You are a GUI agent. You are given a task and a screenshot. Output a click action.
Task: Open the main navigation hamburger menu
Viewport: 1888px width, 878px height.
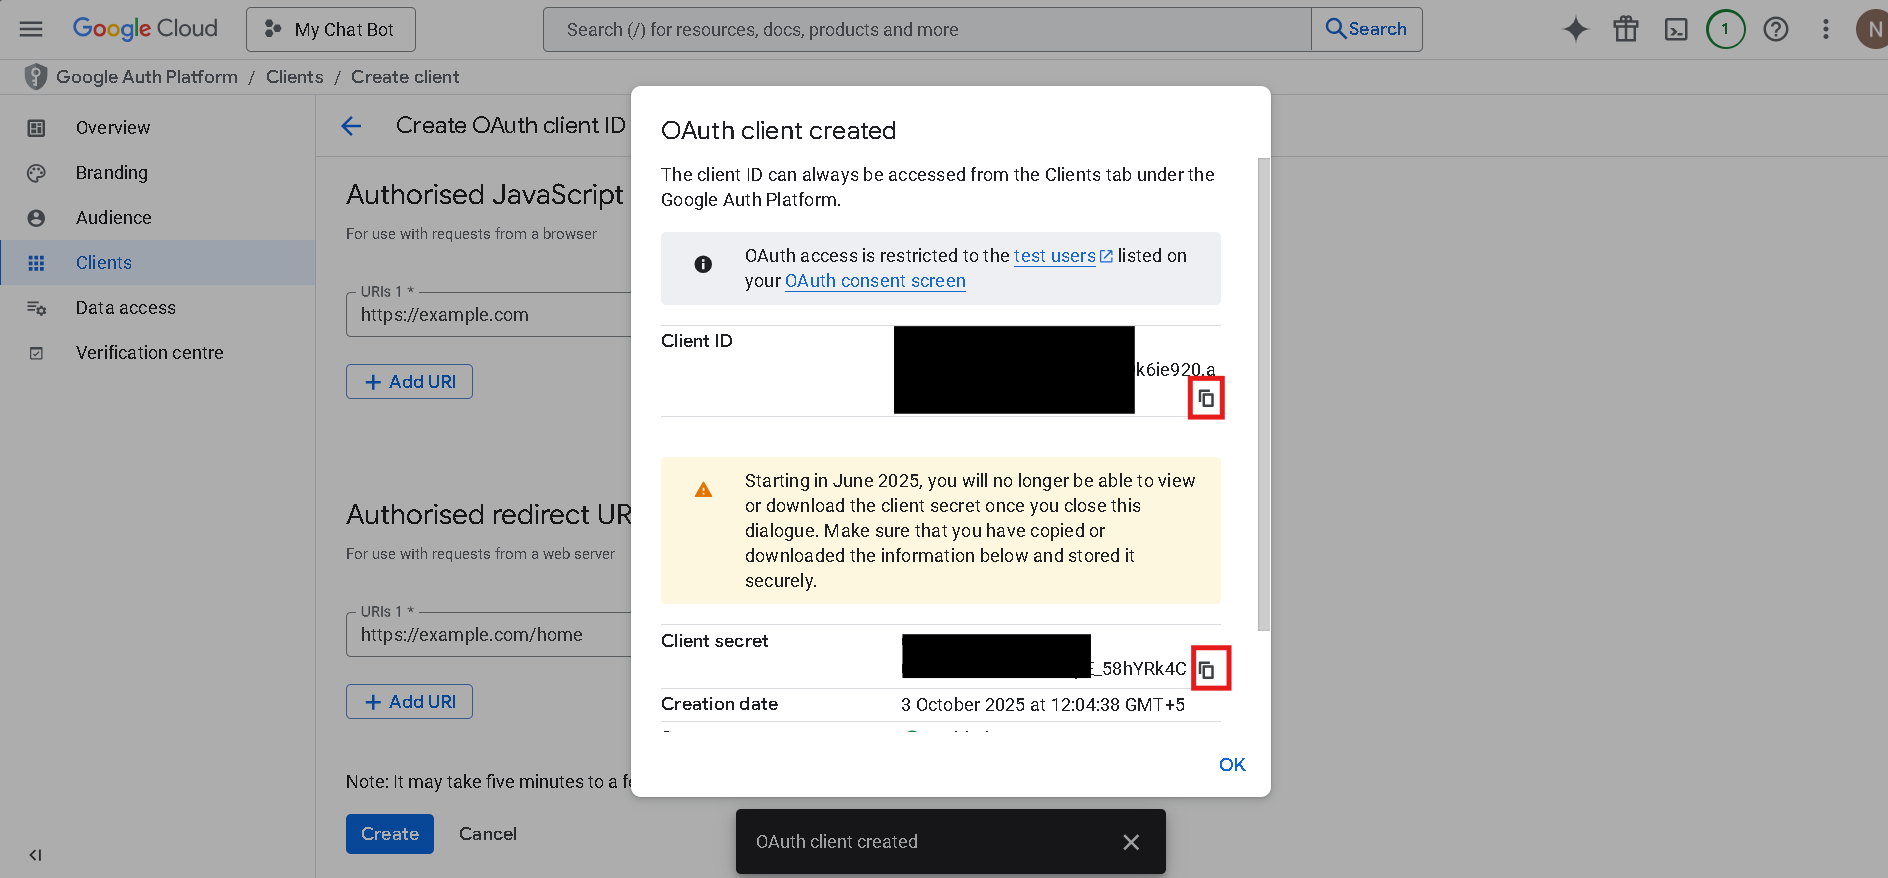tap(31, 29)
